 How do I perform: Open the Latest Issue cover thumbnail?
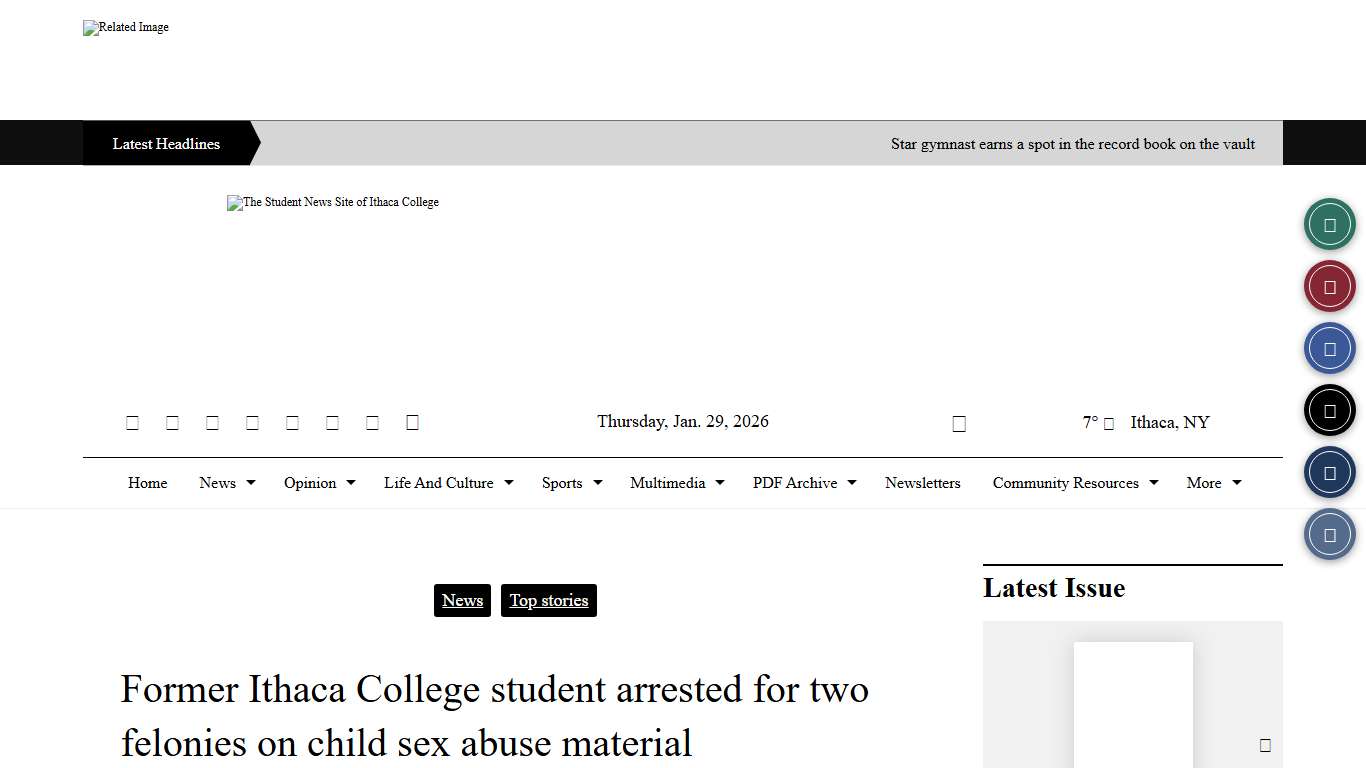(1133, 705)
